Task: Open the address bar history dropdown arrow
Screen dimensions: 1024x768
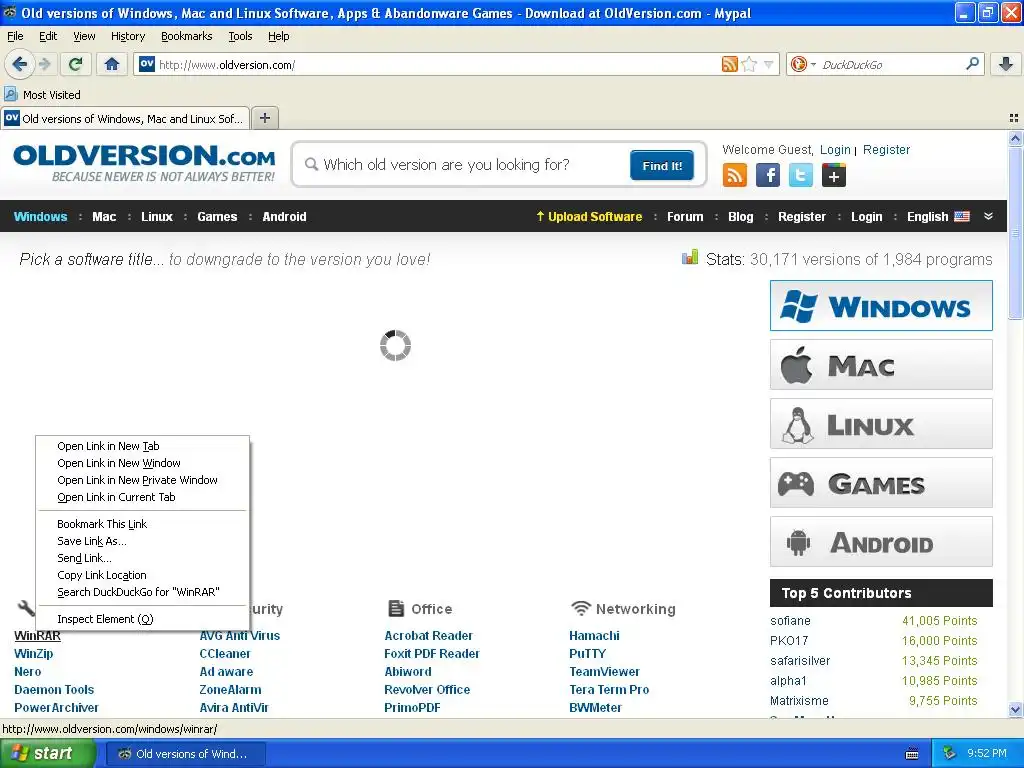Action: (769, 65)
